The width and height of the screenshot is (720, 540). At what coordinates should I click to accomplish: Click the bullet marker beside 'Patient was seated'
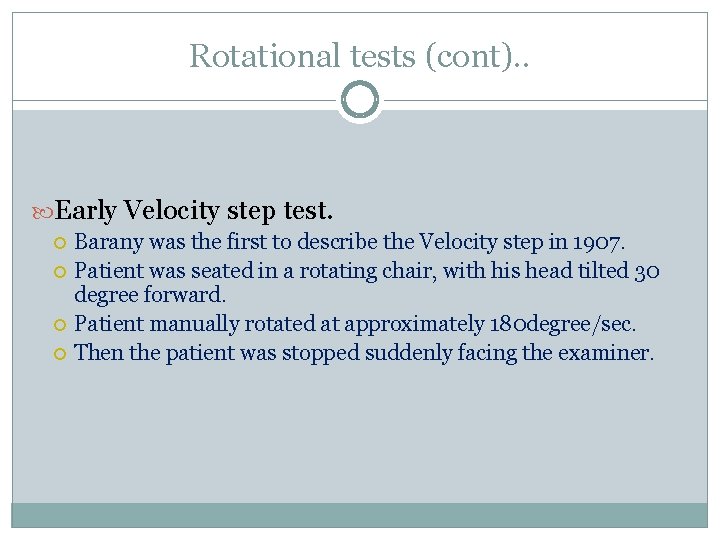pyautogui.click(x=62, y=271)
